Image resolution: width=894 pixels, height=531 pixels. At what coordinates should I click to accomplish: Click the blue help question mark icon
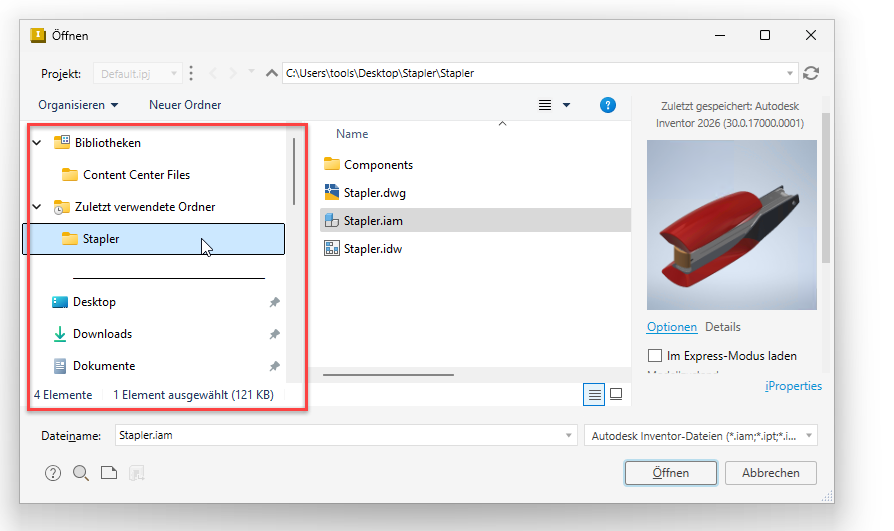[608, 105]
